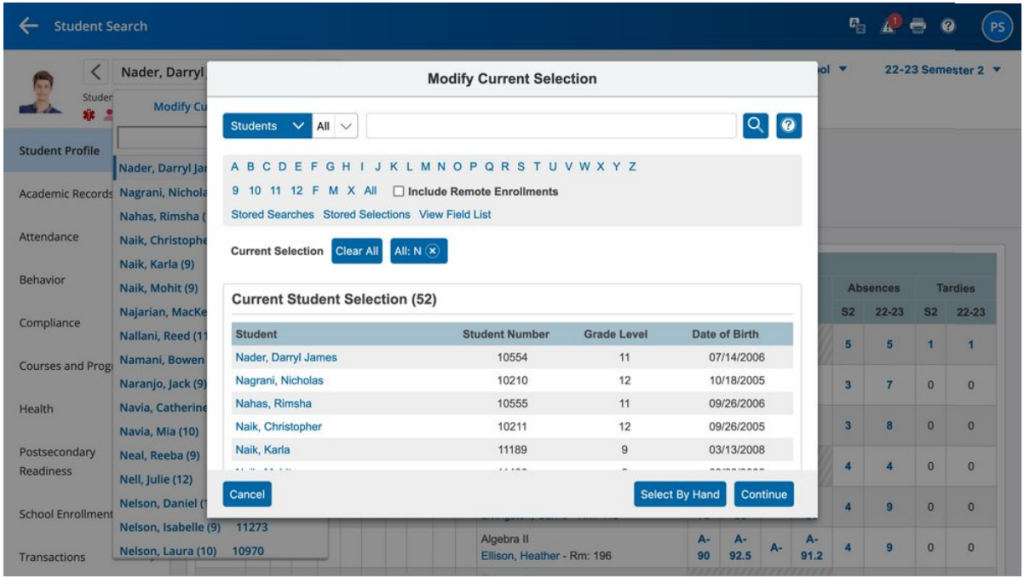The image size is (1024, 578).
Task: Click the back arrow beside Student Search
Action: 29,26
